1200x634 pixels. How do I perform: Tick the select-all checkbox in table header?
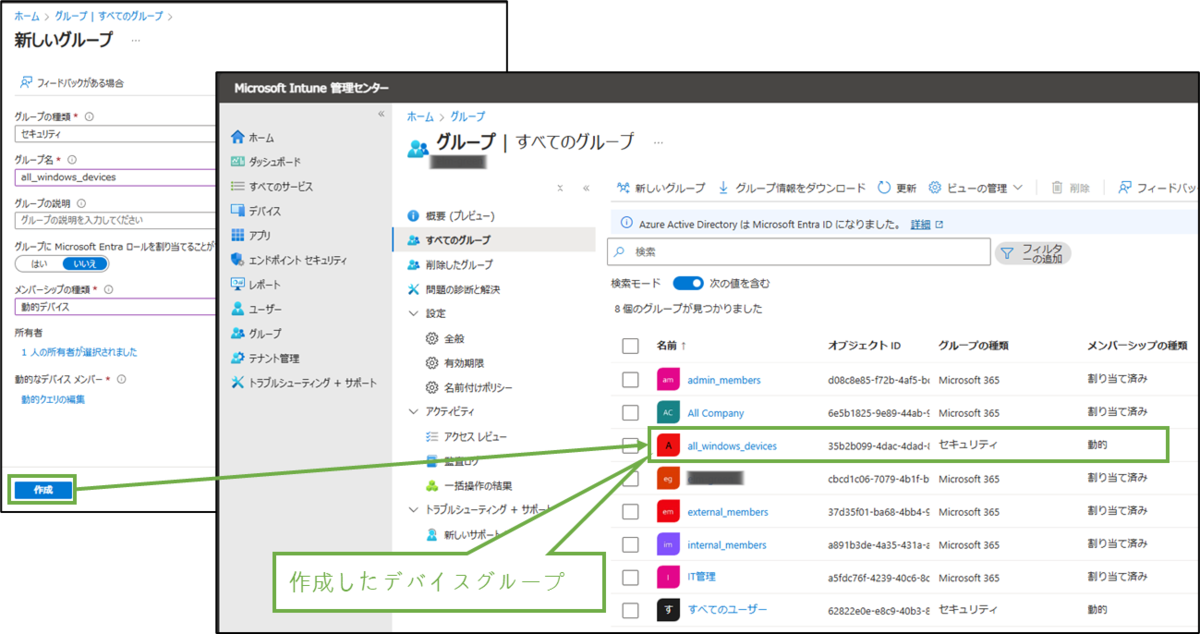[630, 346]
